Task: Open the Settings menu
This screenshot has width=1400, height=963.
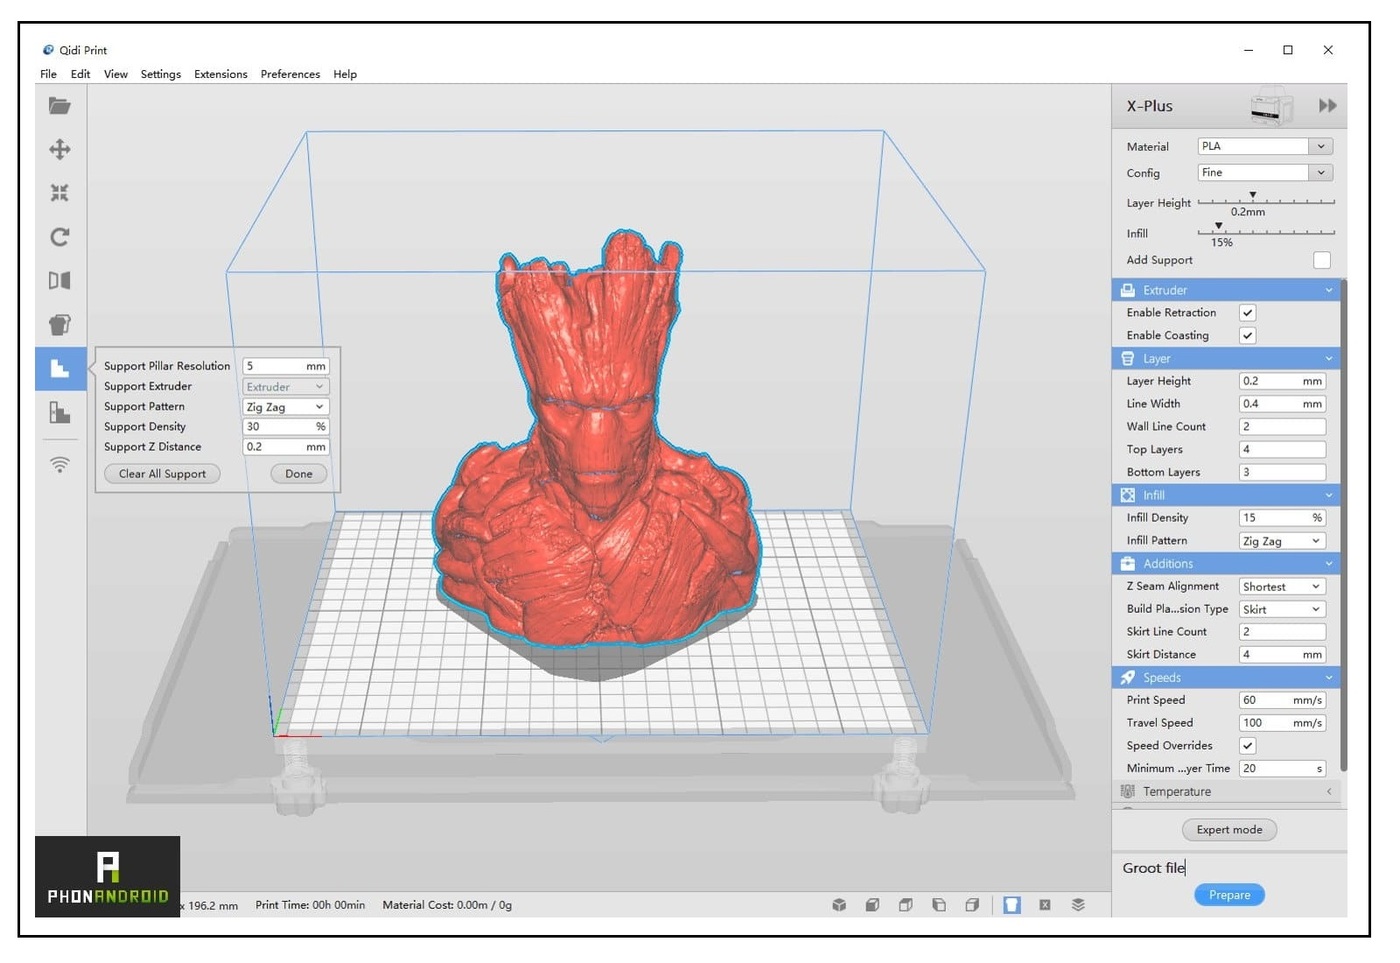Action: point(161,74)
